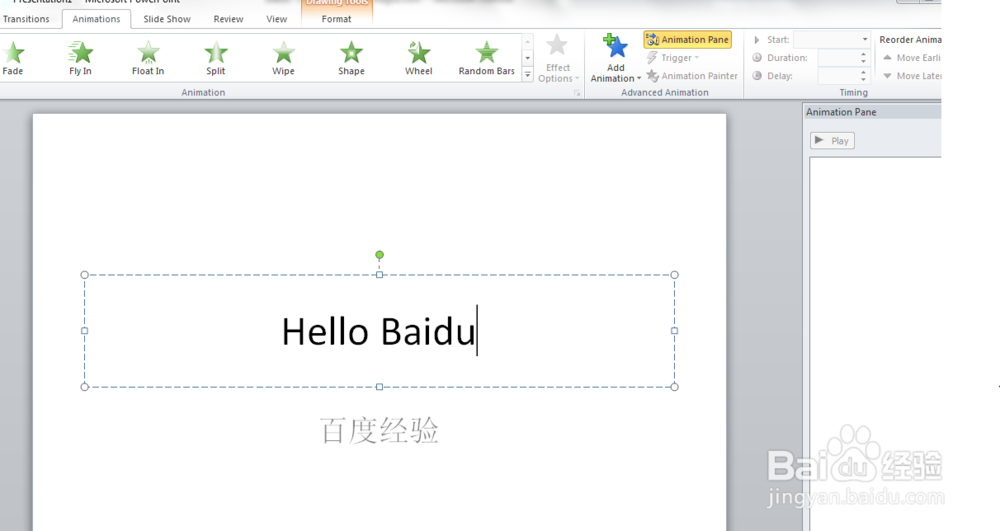Viewport: 1000px width, 531px height.
Task: Open the View tab
Action: pyautogui.click(x=277, y=19)
